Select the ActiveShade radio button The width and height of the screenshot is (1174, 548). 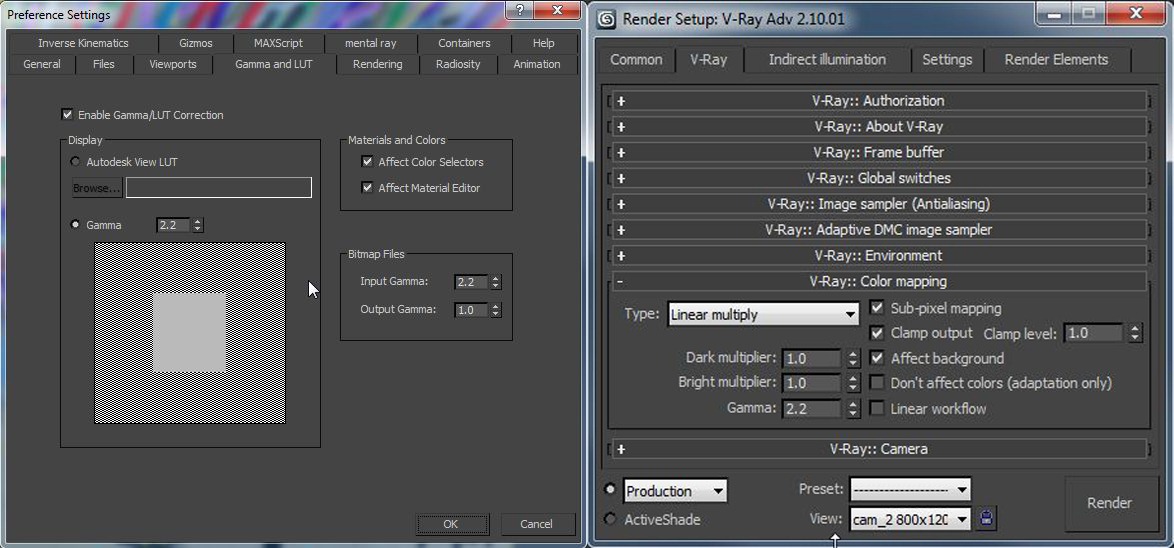coord(610,519)
